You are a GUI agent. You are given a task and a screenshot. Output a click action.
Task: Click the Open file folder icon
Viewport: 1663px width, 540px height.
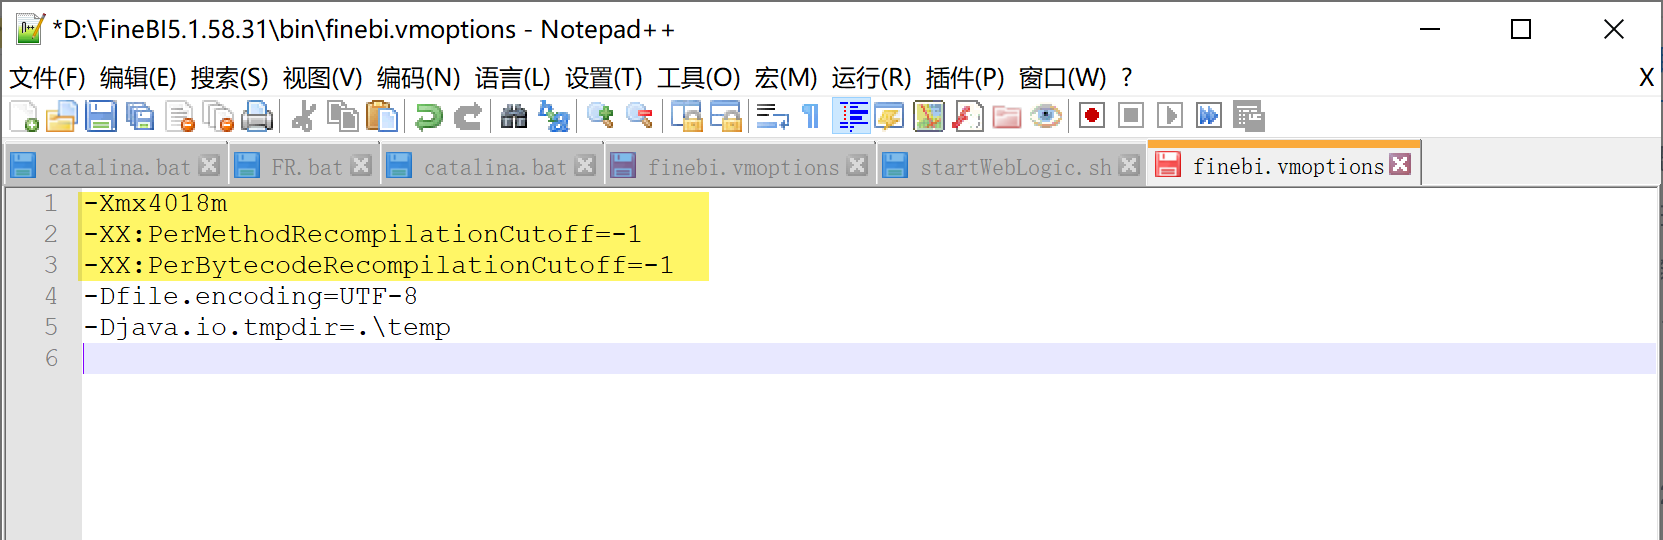pos(62,117)
